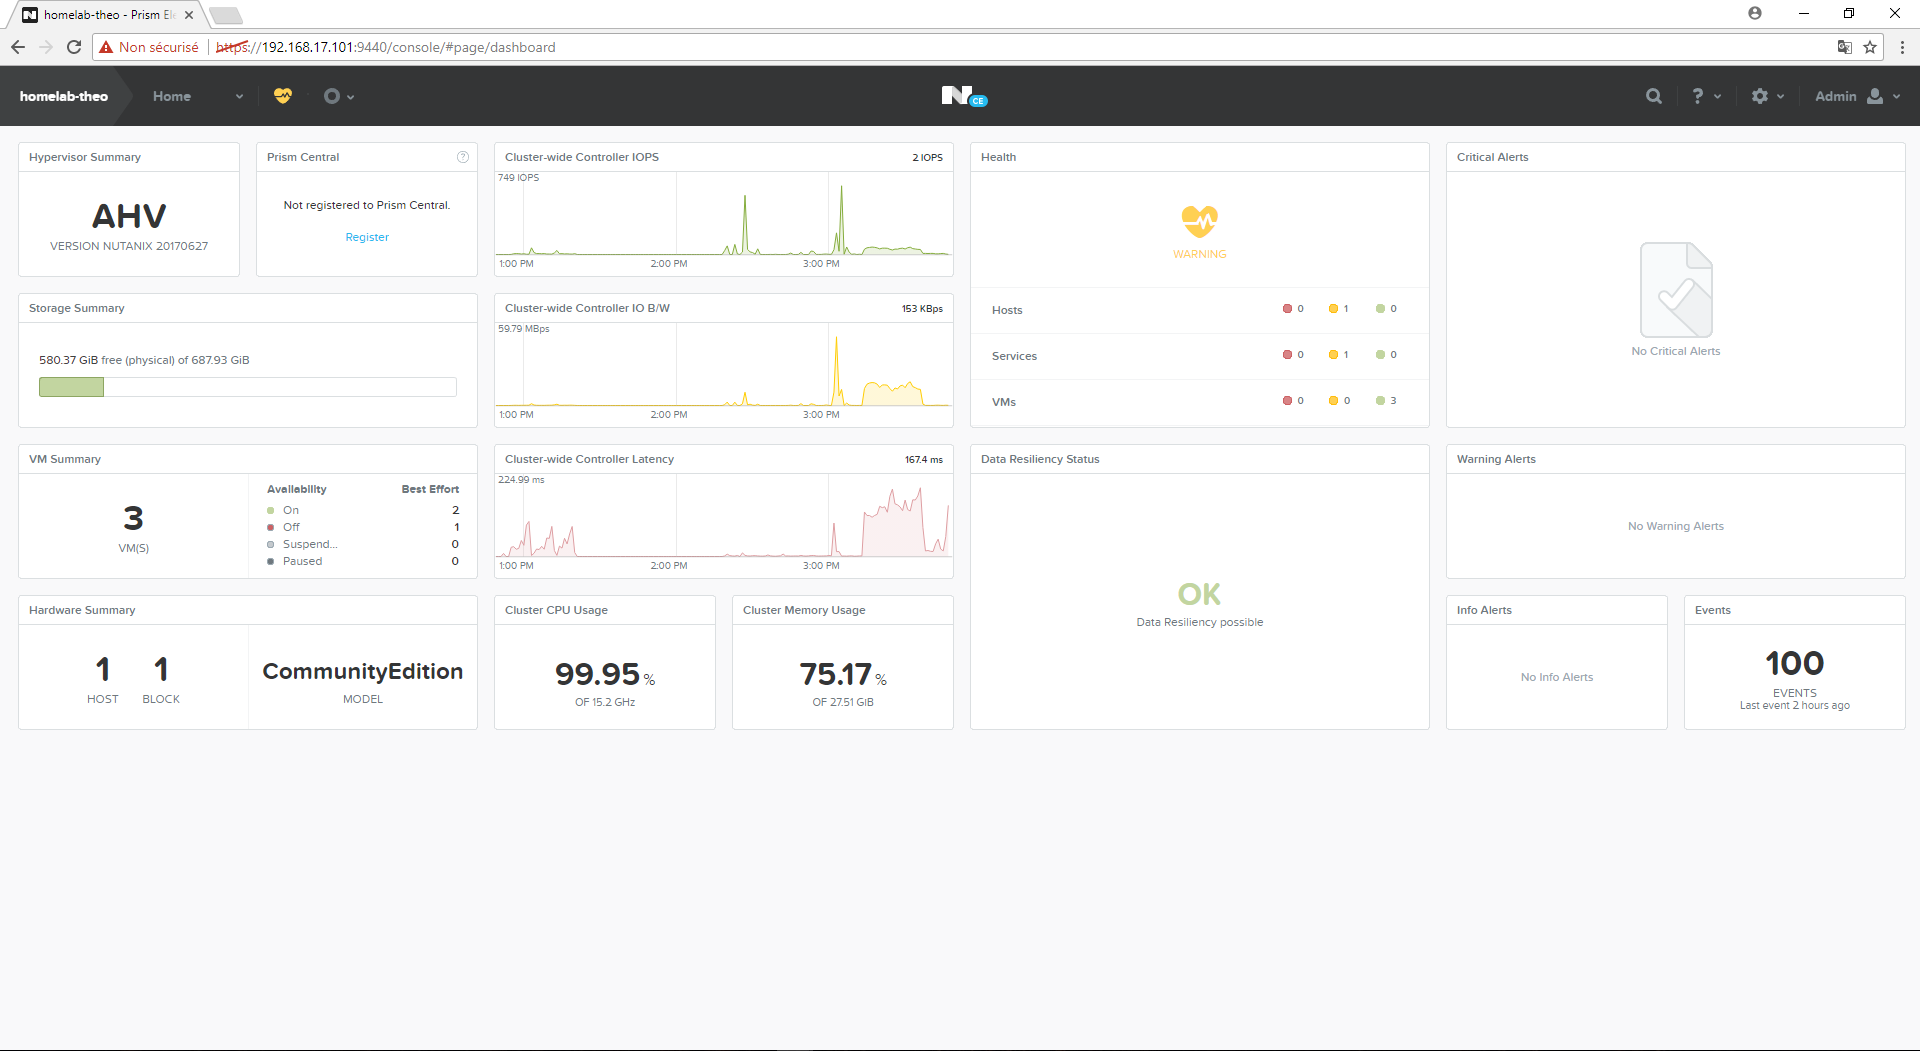
Task: Click the red critical dot for VMs
Action: 1288,401
